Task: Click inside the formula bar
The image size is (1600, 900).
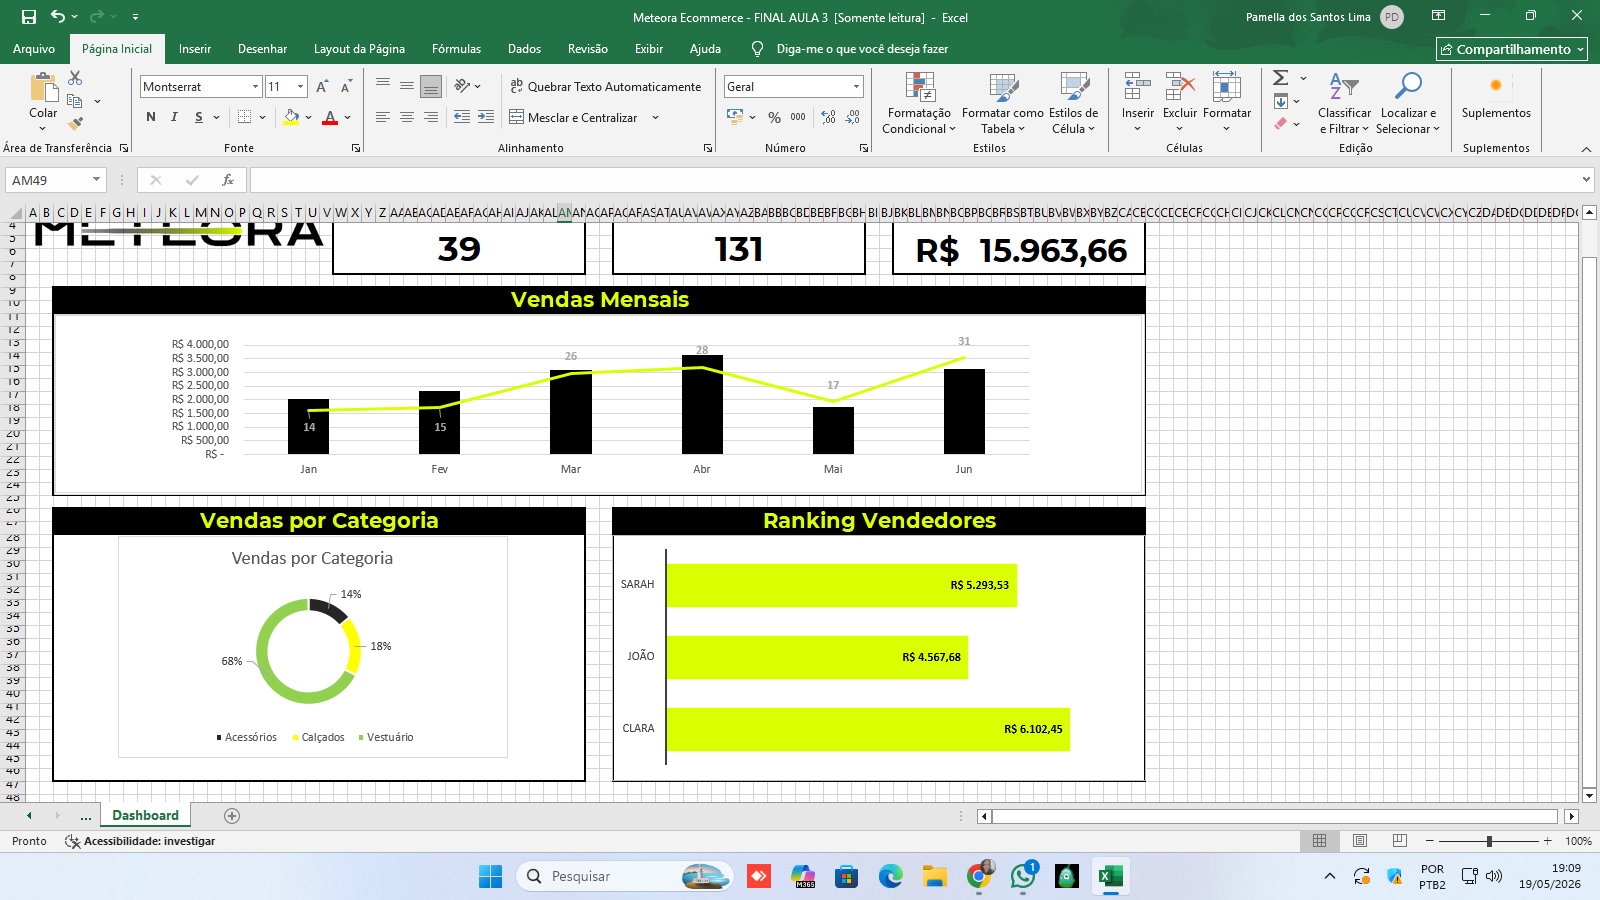Action: click(x=914, y=180)
